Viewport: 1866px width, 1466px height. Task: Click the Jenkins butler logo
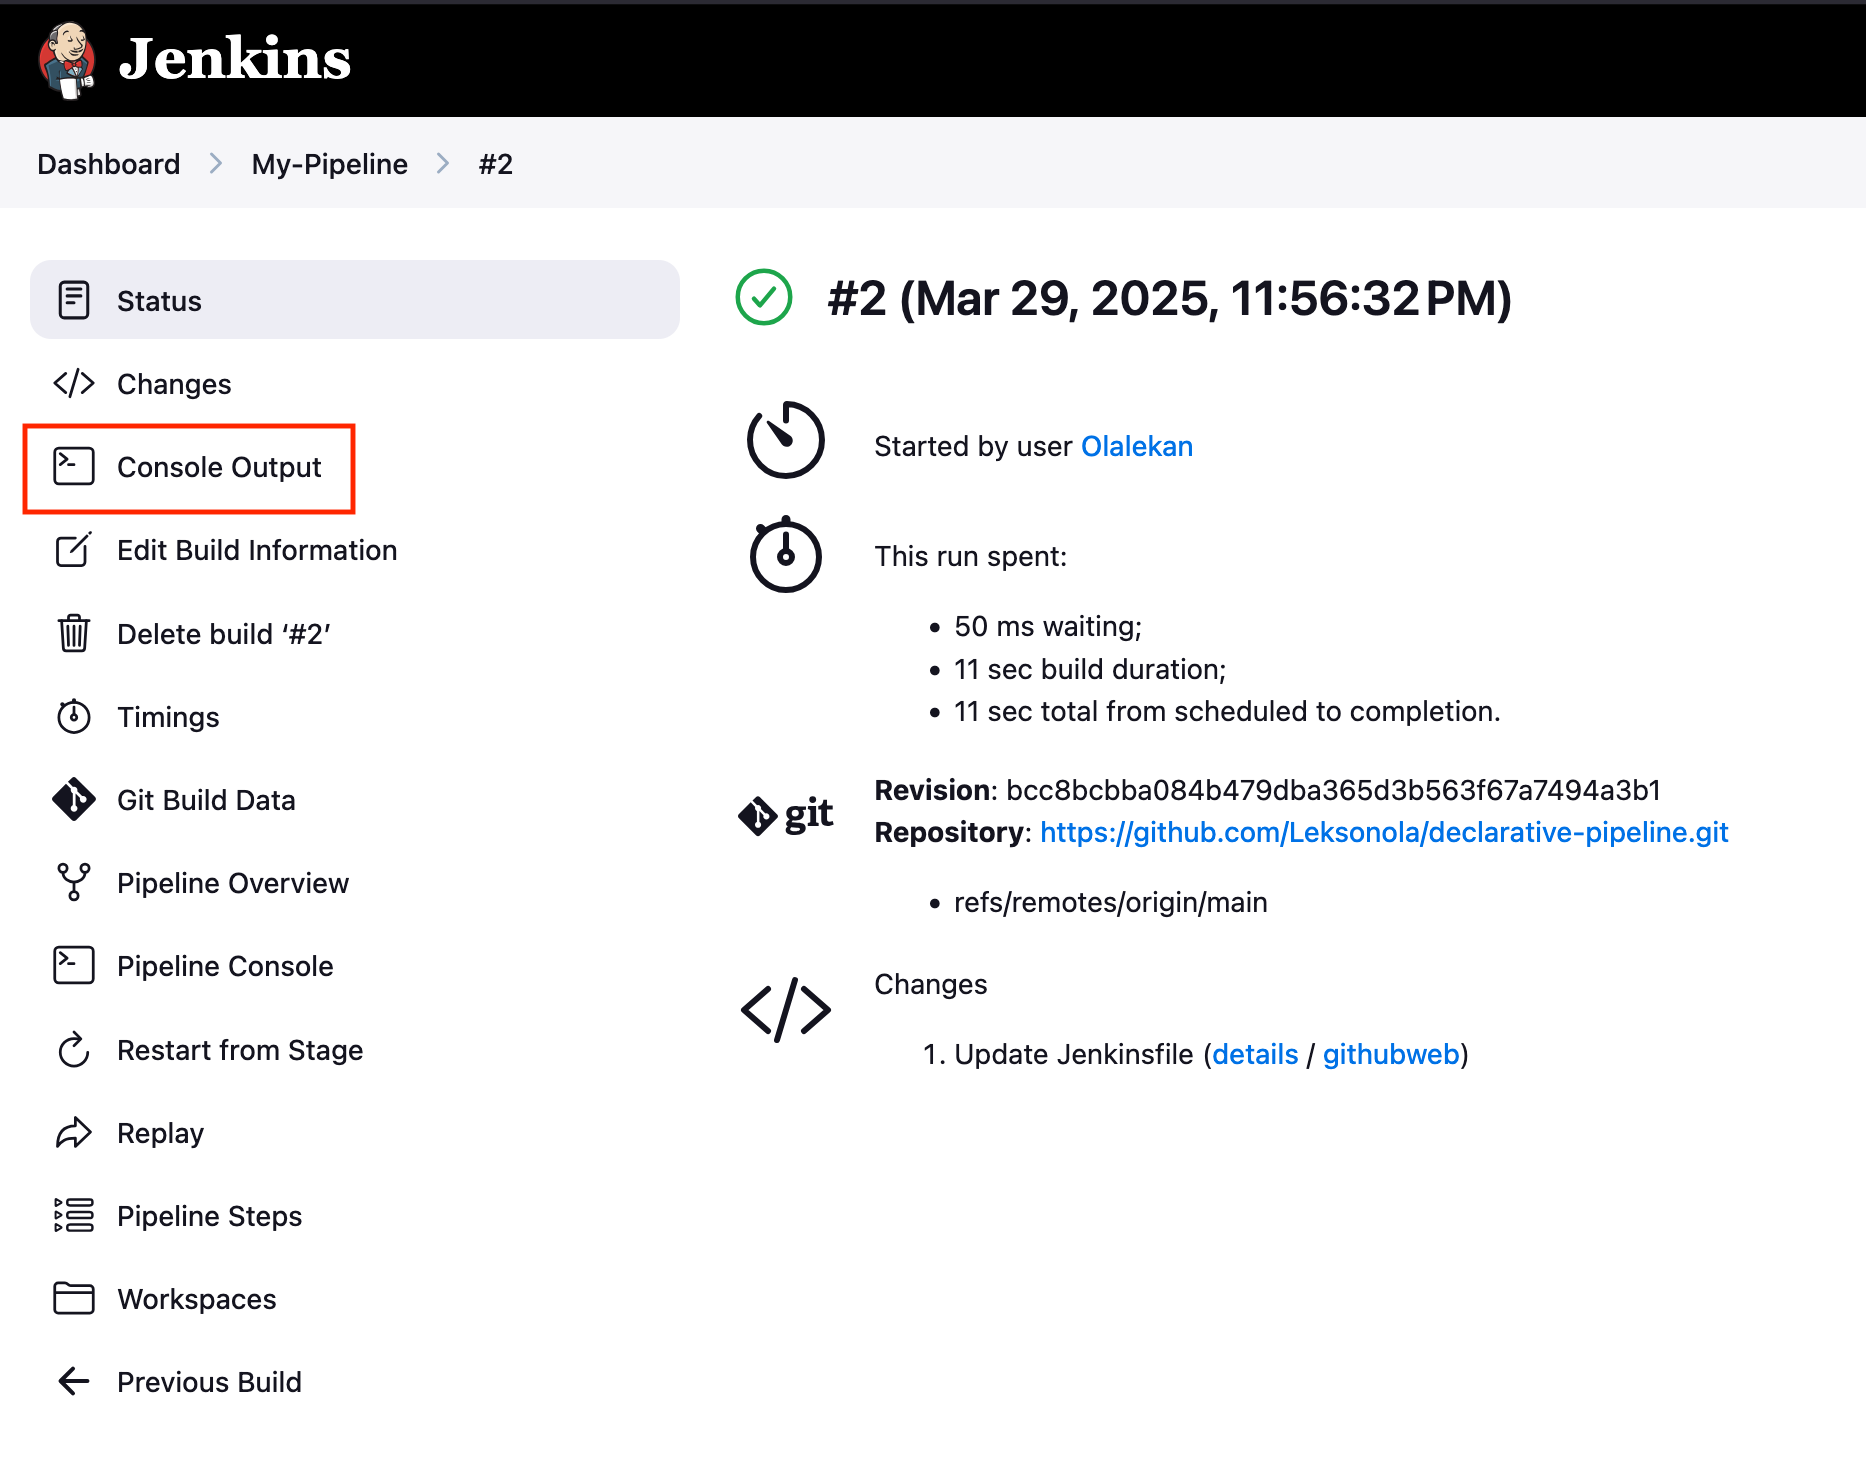coord(66,59)
